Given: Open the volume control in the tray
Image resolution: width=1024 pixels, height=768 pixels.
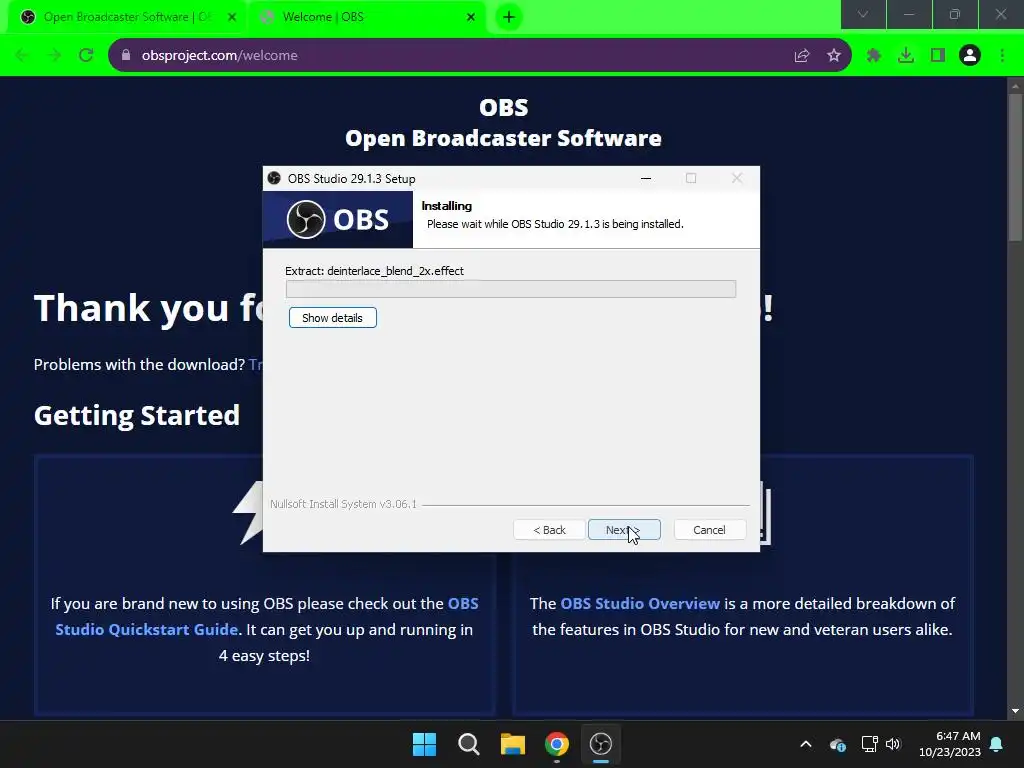Looking at the screenshot, I should tap(893, 744).
